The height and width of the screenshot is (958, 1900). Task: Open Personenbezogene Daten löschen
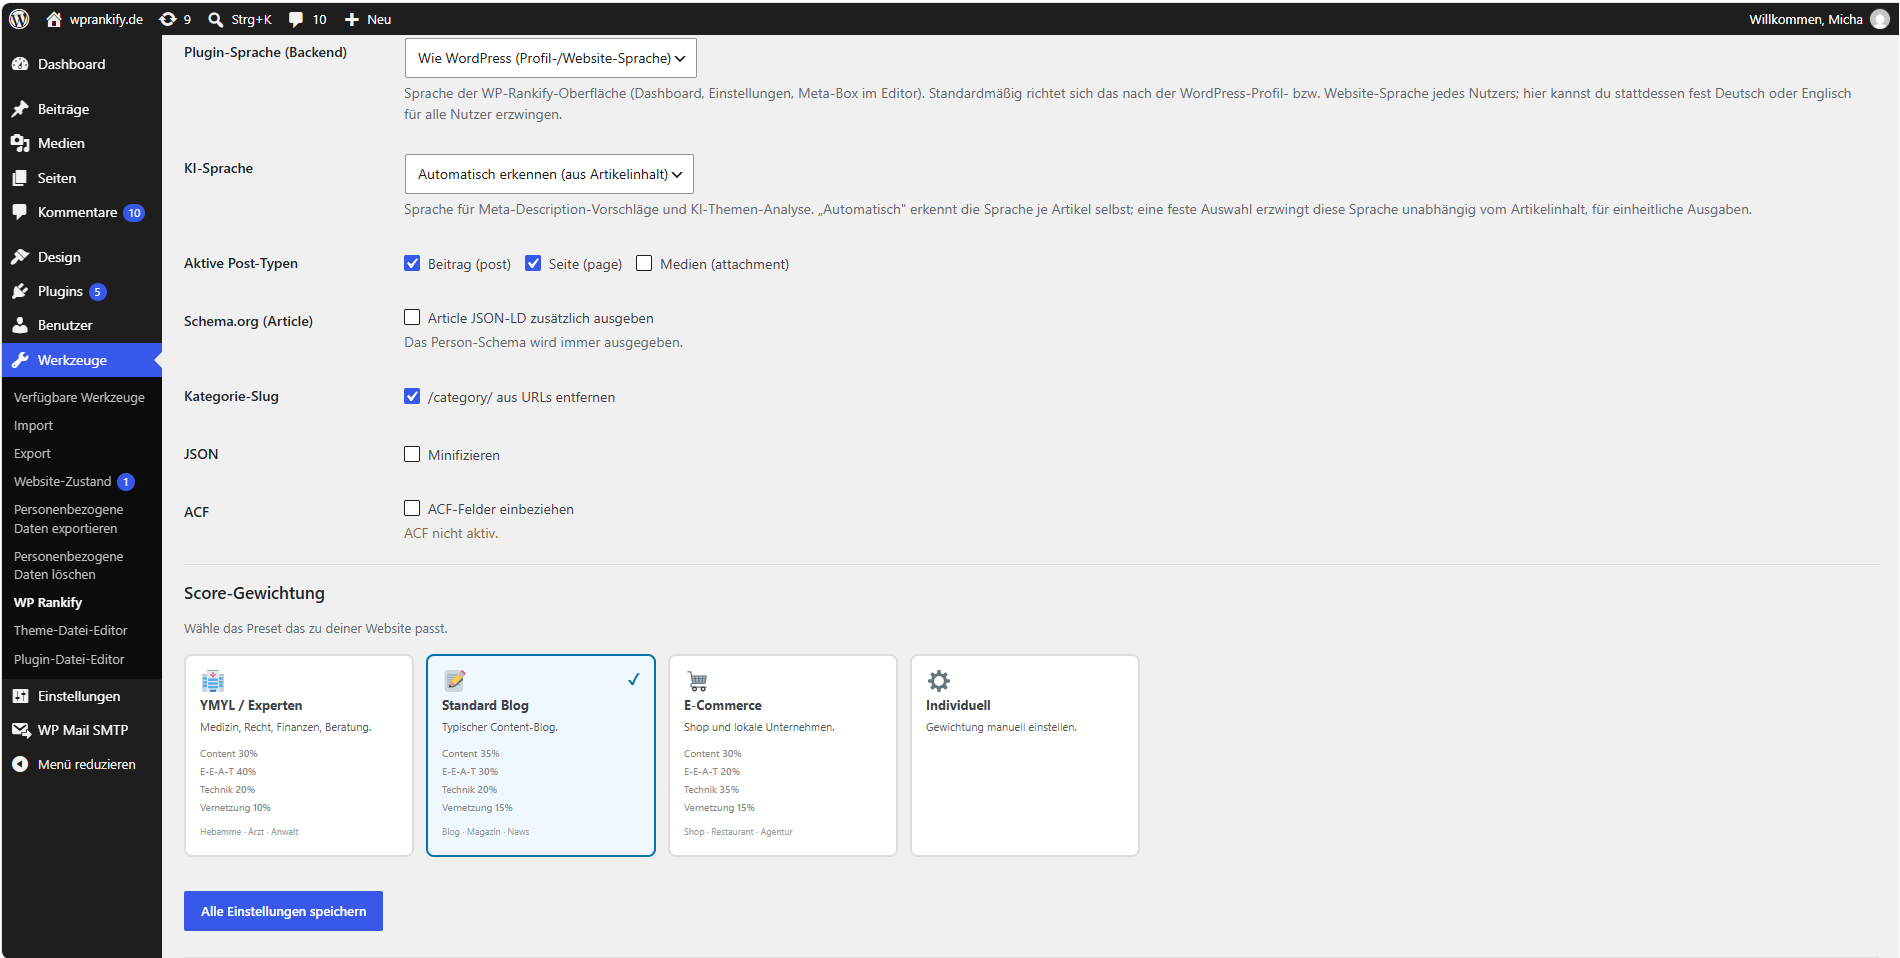click(x=68, y=565)
